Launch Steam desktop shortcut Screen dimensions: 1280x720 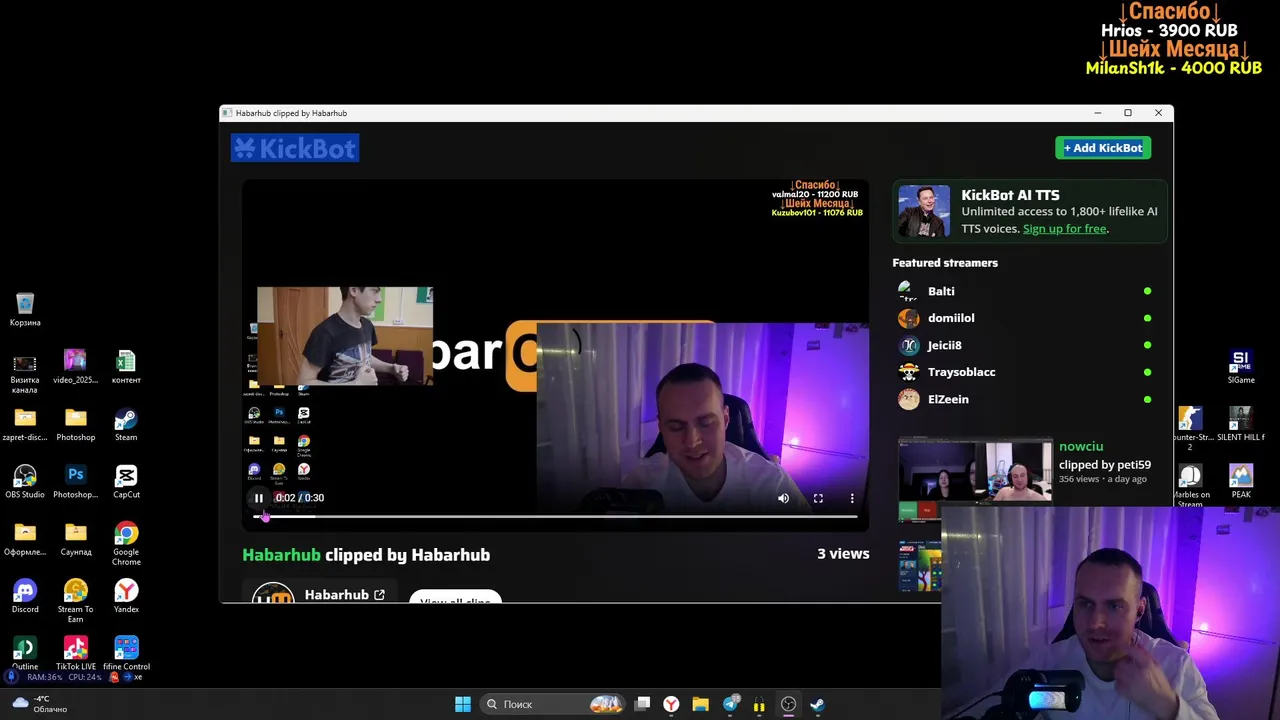[126, 424]
